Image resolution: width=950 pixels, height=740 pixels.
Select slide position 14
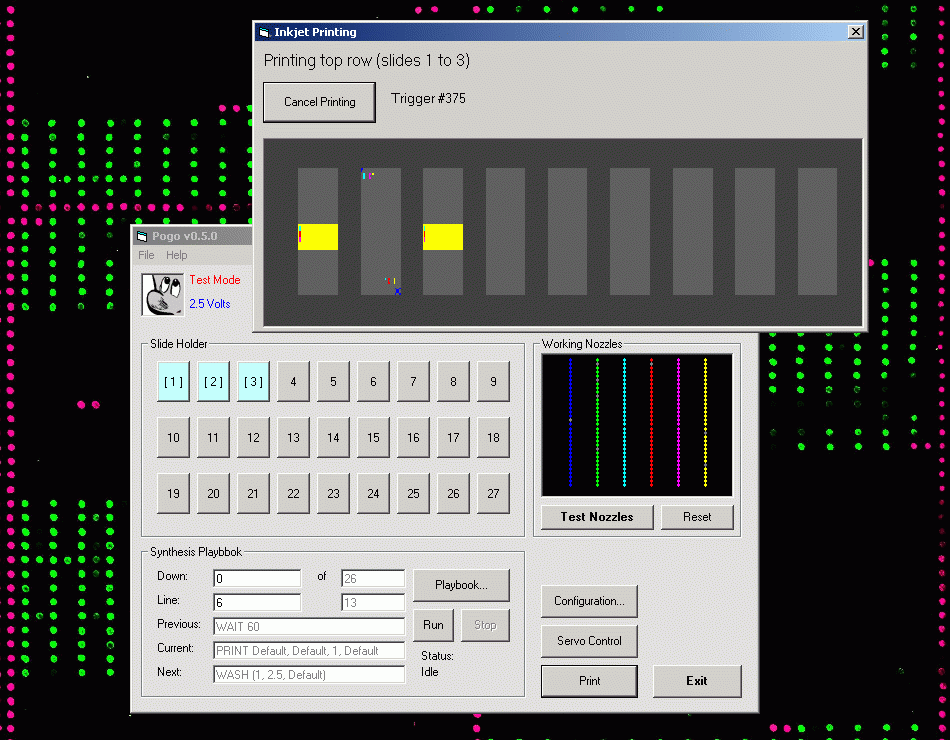click(x=333, y=438)
